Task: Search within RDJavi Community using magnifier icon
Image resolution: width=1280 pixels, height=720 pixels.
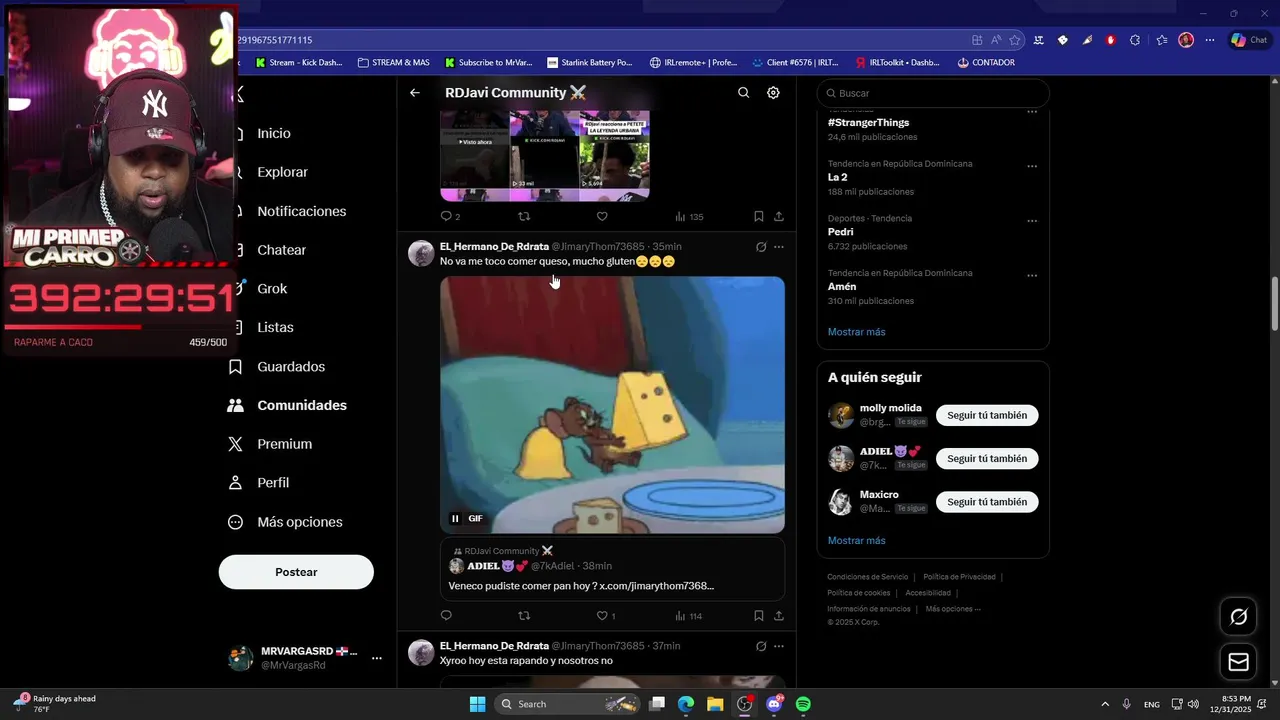Action: pyautogui.click(x=743, y=93)
